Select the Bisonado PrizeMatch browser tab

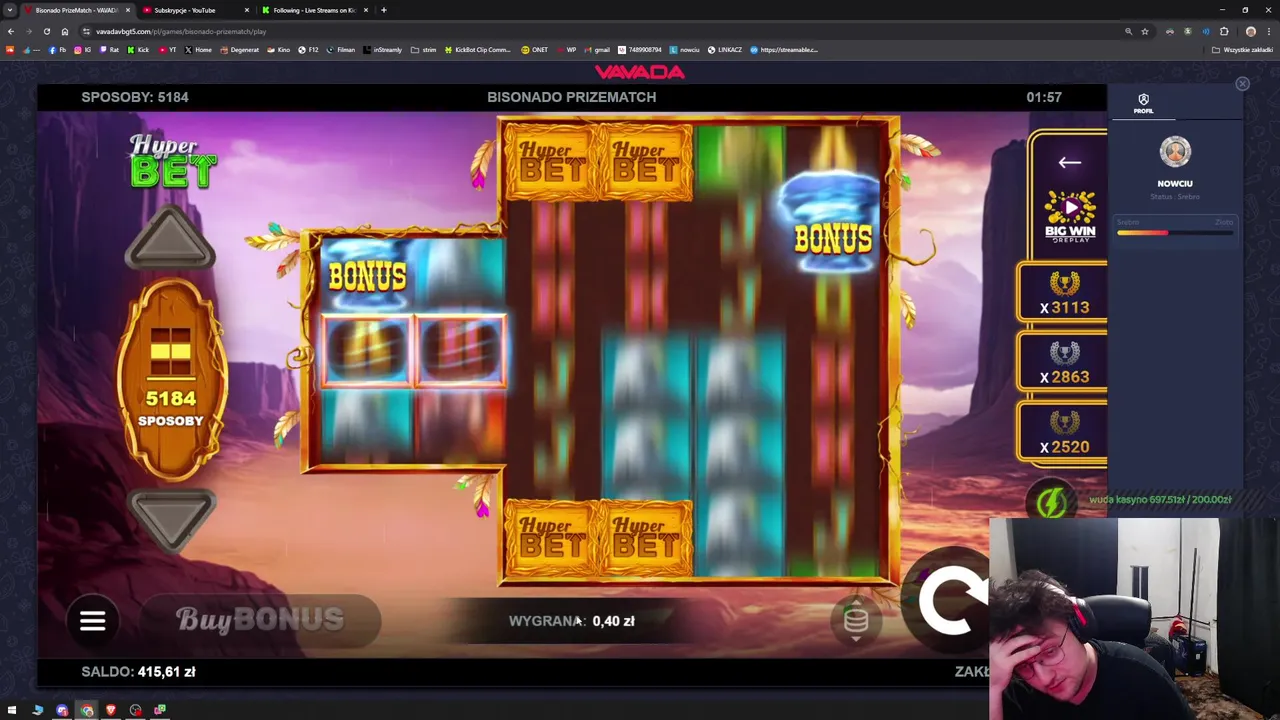coord(77,10)
